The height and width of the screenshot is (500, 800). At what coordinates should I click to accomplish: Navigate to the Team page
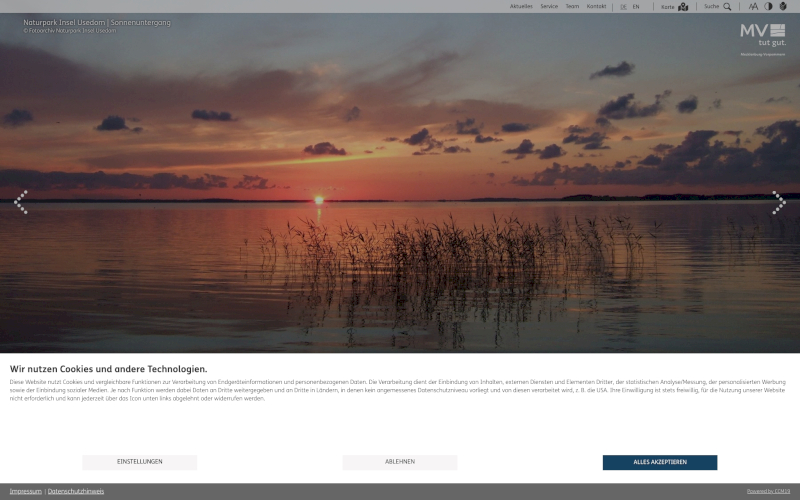[x=572, y=6]
